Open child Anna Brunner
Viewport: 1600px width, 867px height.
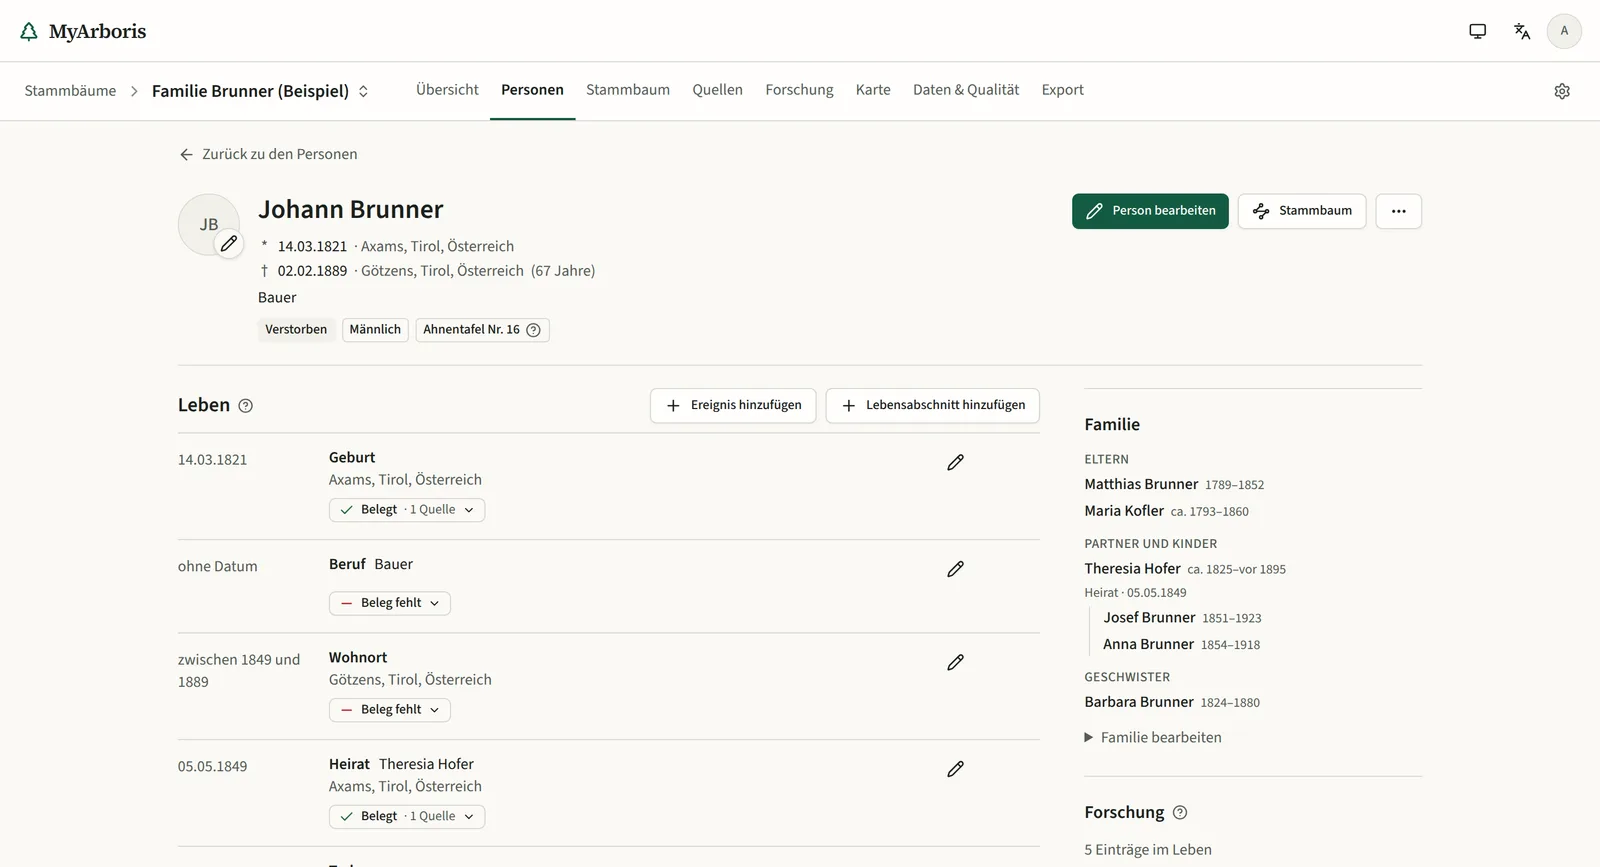coord(1148,645)
